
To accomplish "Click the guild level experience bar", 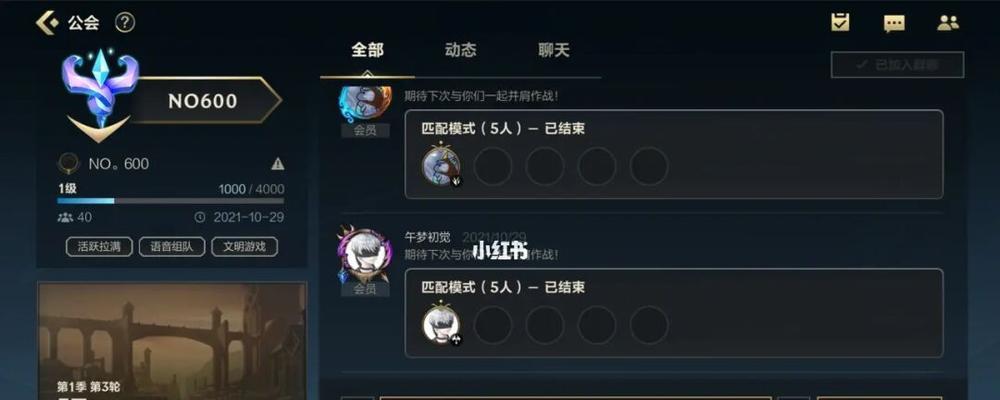I will pos(170,201).
